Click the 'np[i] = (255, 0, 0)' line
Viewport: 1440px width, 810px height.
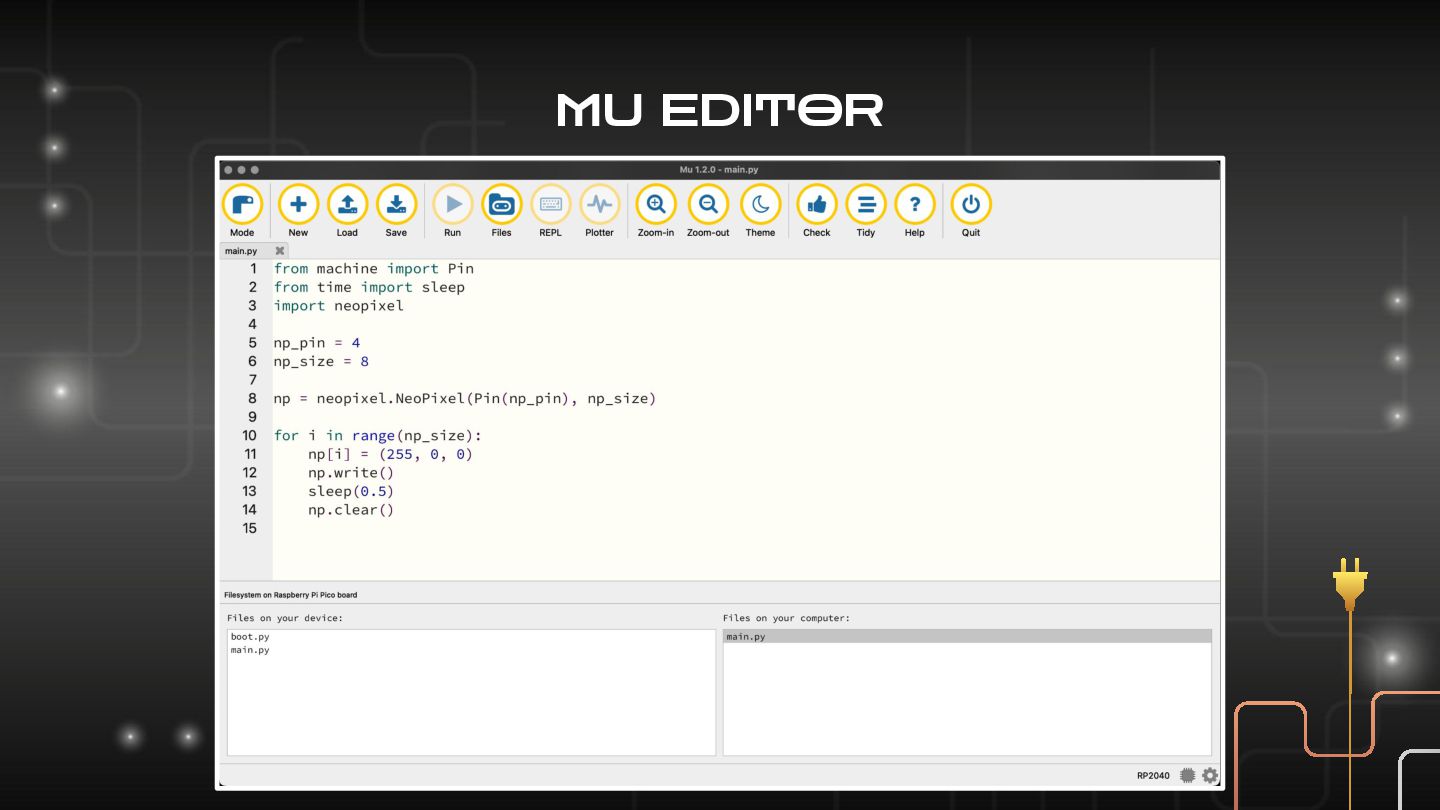pyautogui.click(x=390, y=454)
